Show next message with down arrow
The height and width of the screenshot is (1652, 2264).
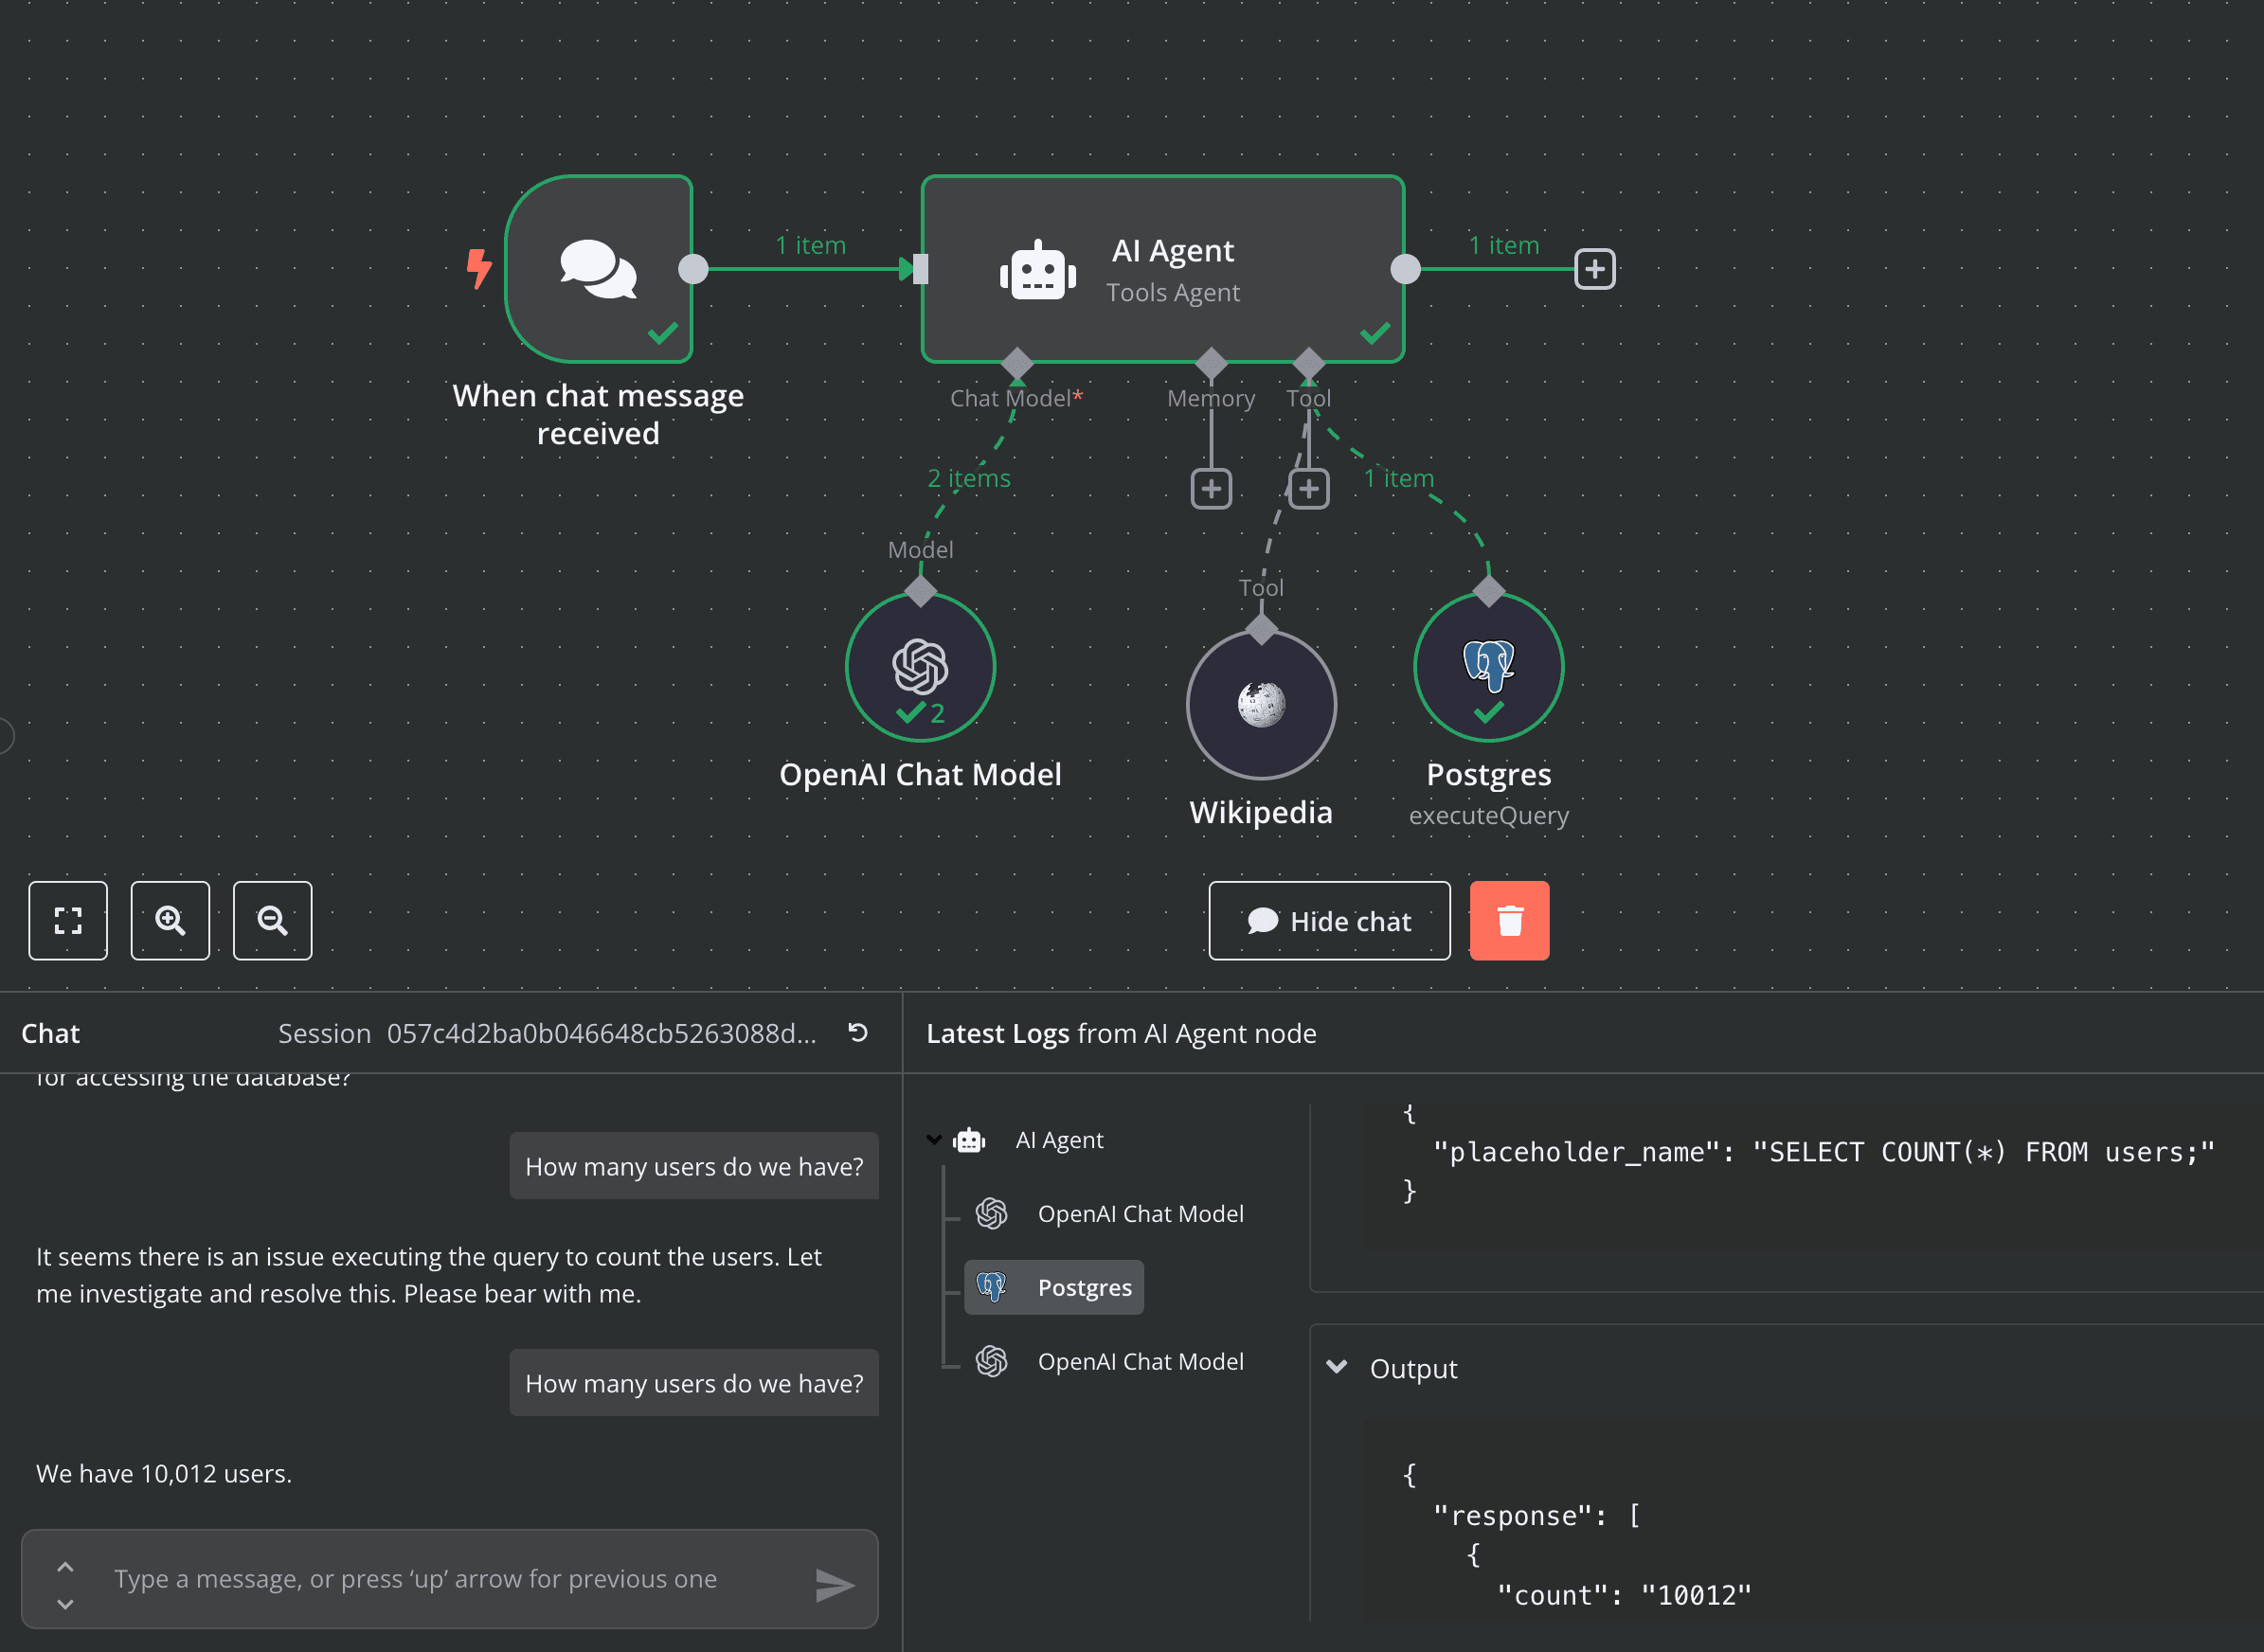(x=65, y=1603)
